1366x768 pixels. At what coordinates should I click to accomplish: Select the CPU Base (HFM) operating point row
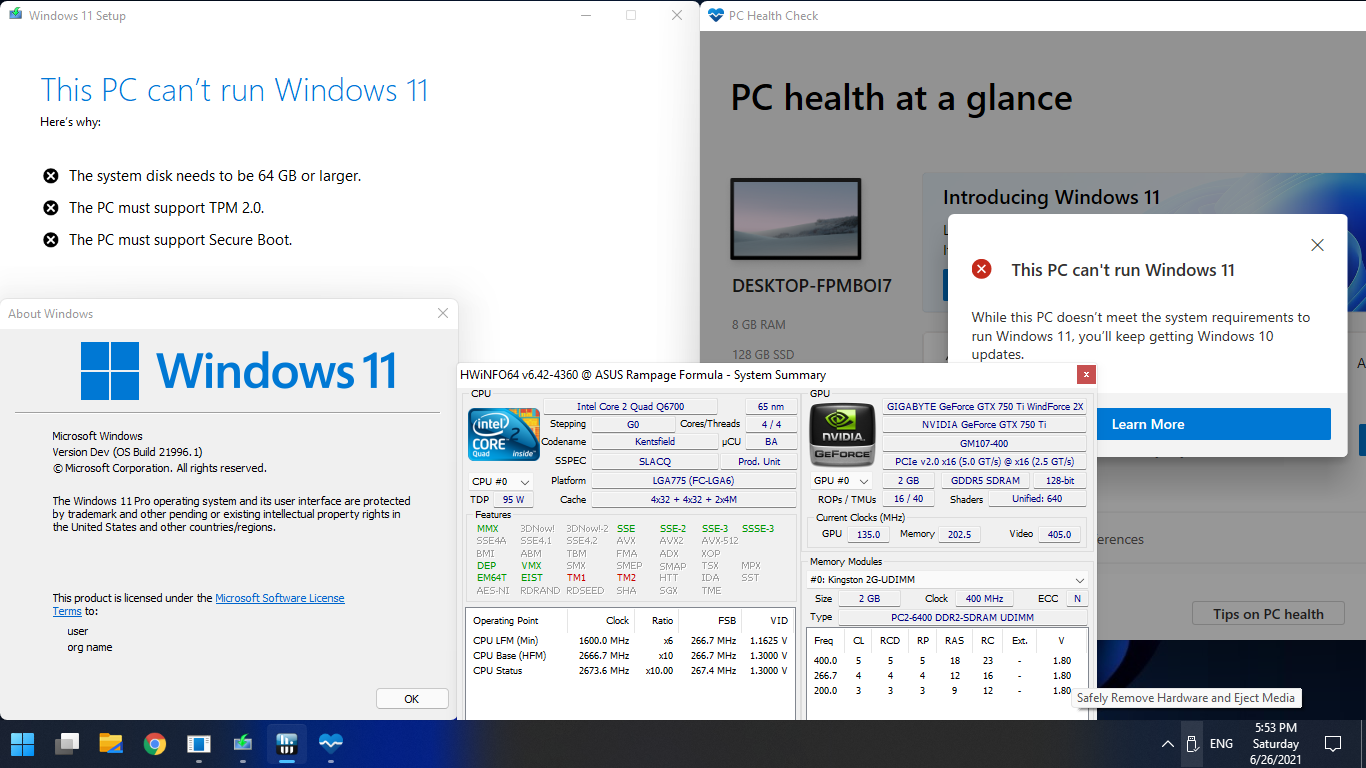630,655
